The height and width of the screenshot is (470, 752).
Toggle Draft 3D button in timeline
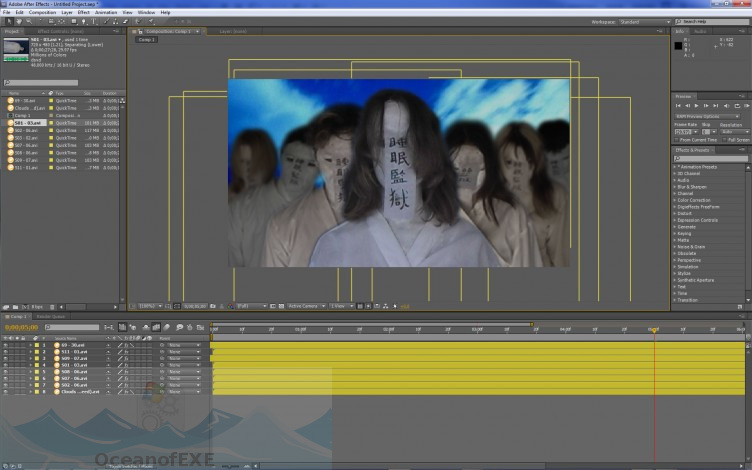tap(133, 328)
